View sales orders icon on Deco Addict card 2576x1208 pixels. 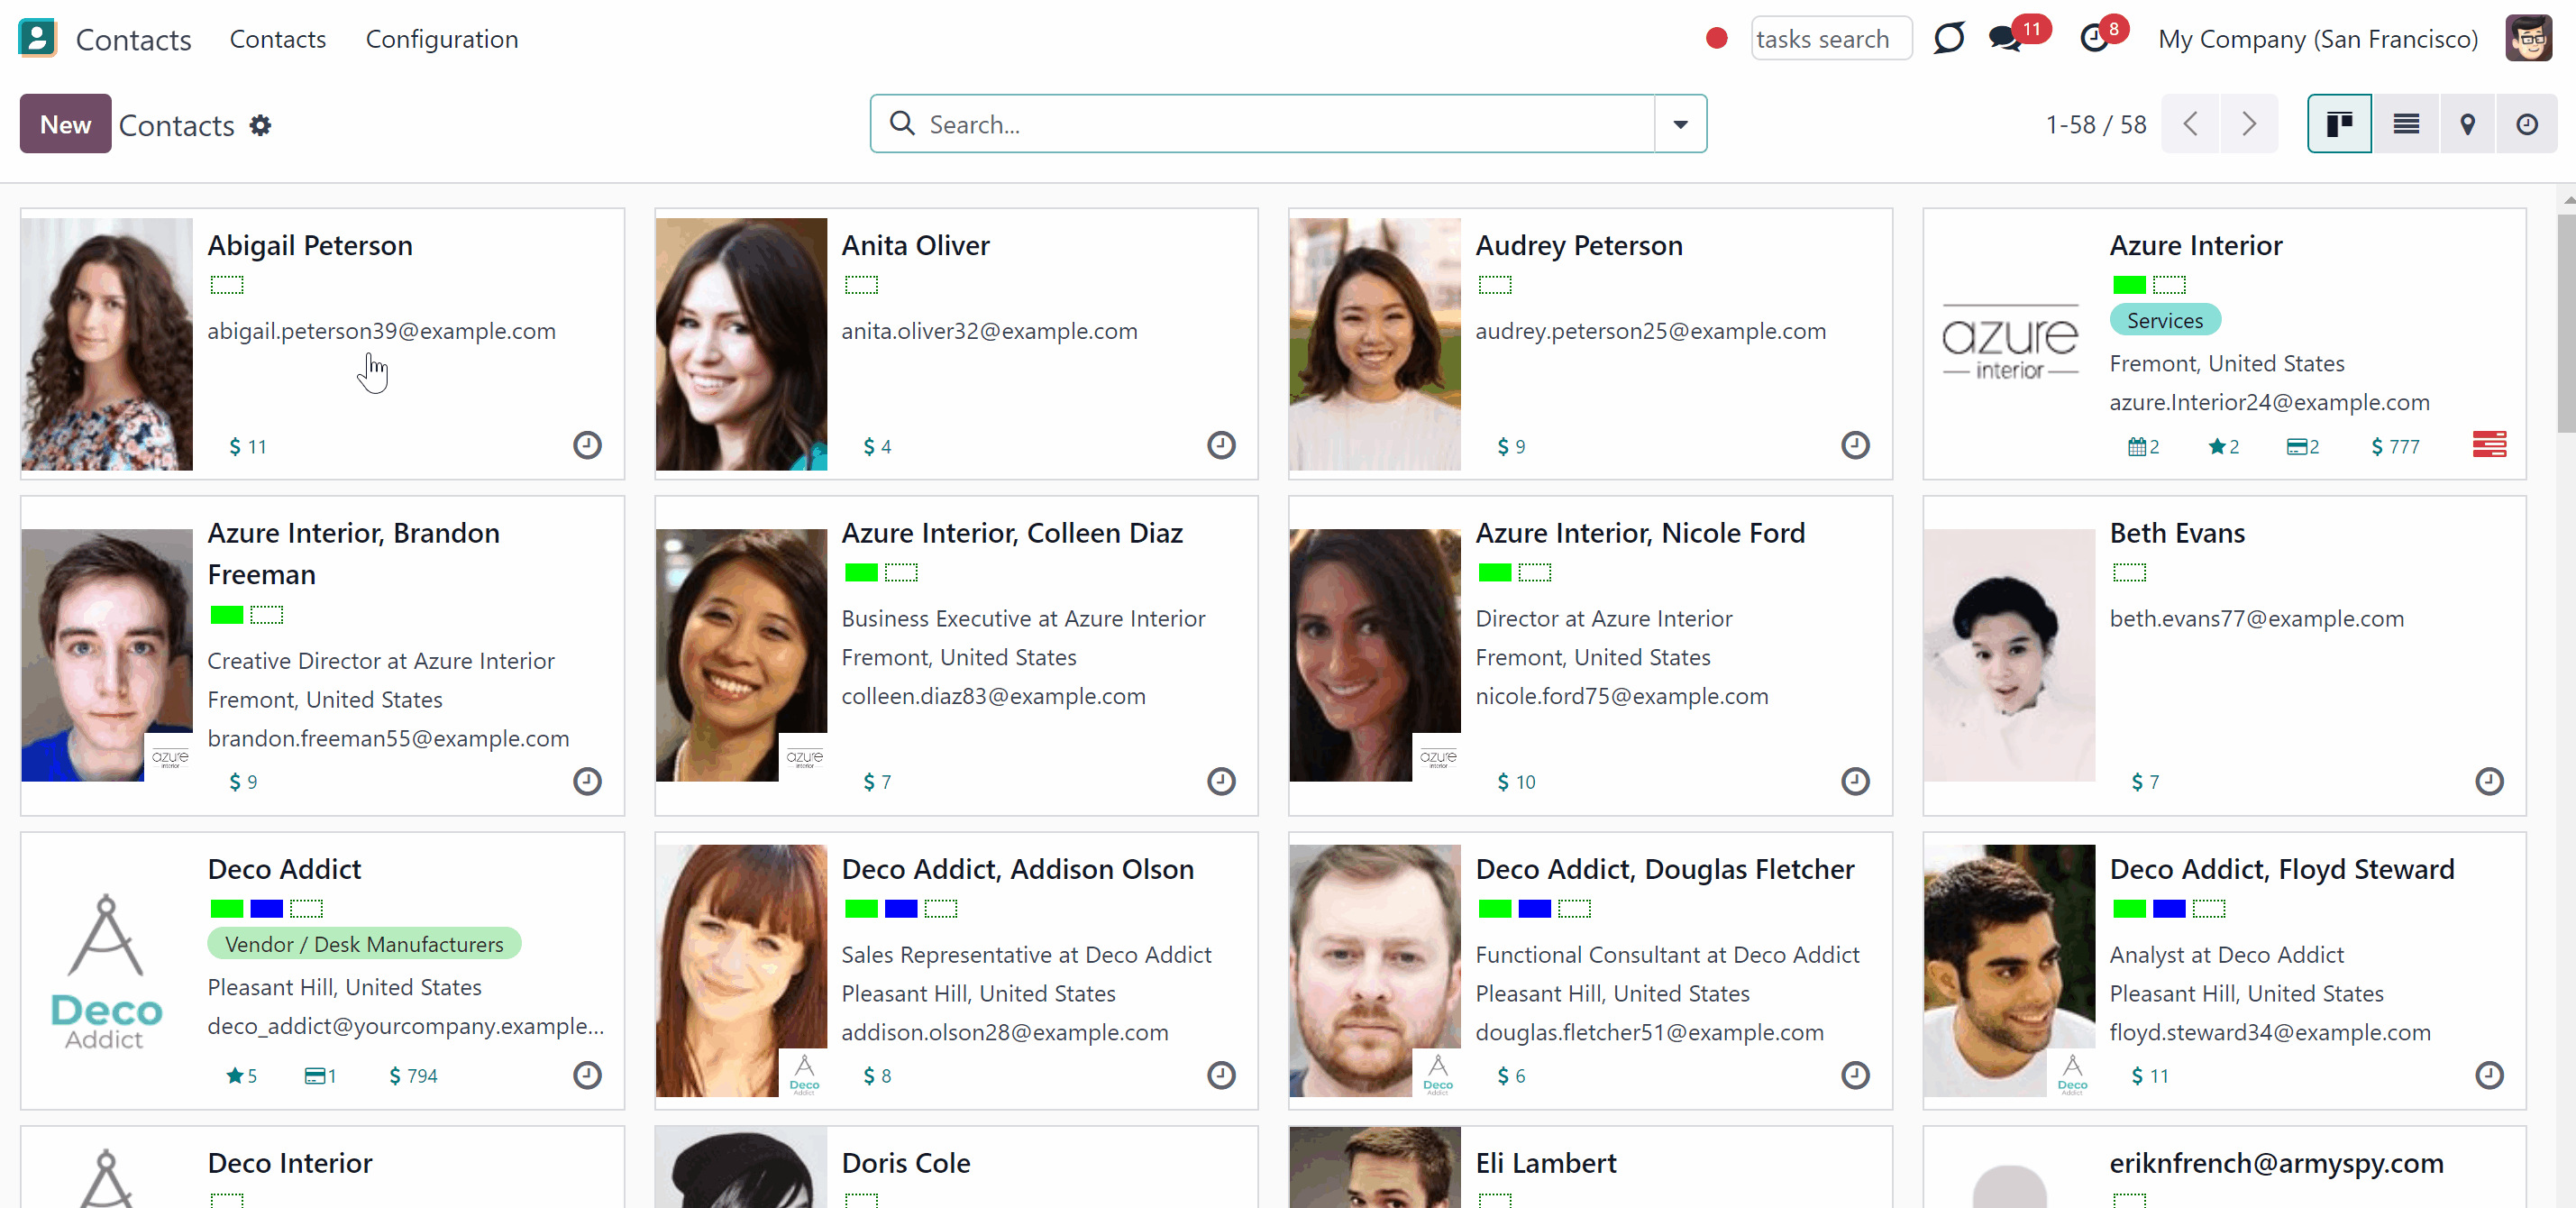click(x=320, y=1076)
